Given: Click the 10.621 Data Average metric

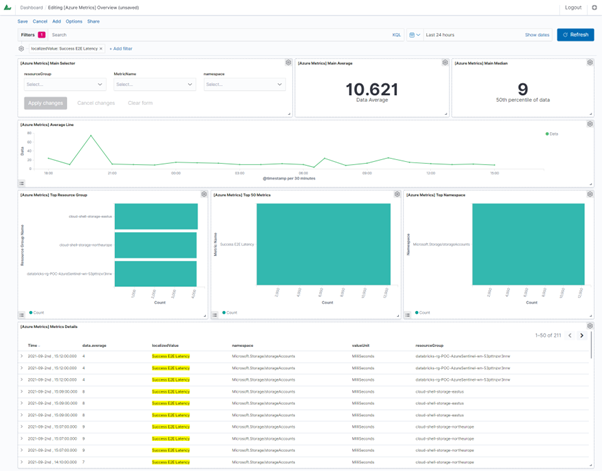Looking at the screenshot, I should pos(372,90).
